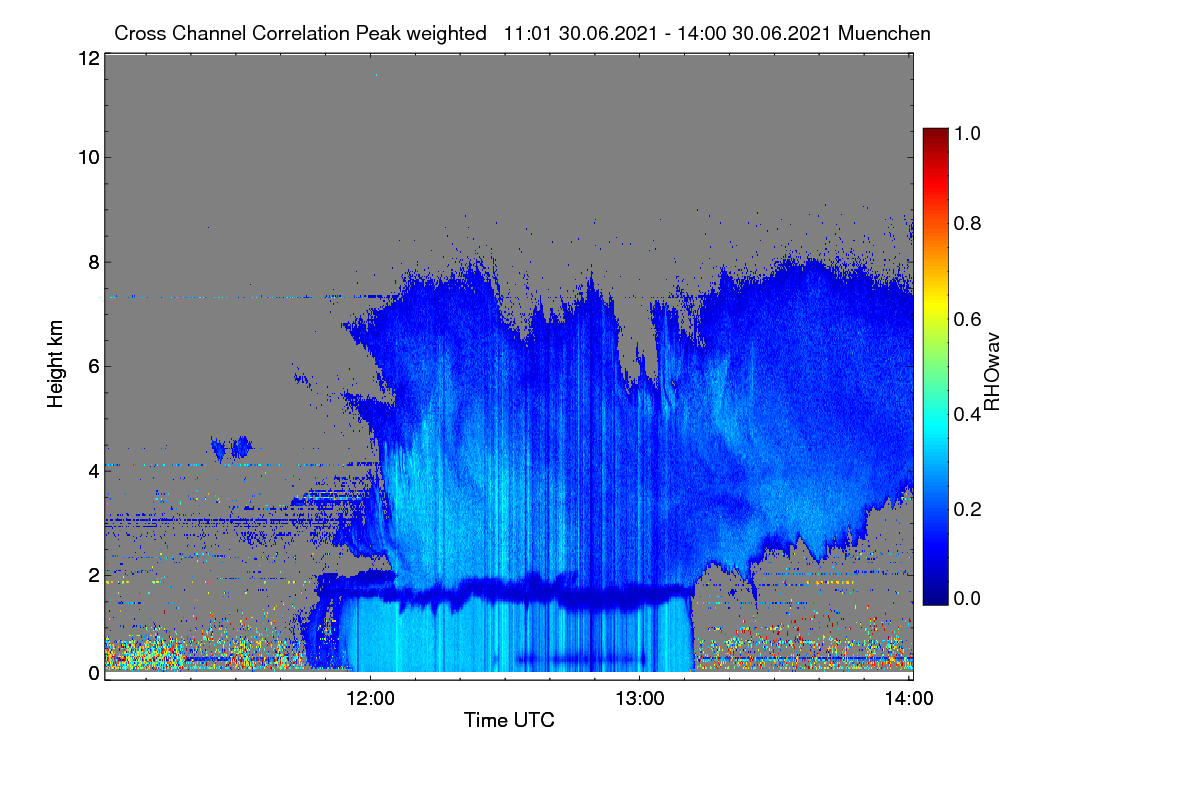Click the colorbar value '1.0'
The height and width of the screenshot is (800, 1200).
coord(968,131)
